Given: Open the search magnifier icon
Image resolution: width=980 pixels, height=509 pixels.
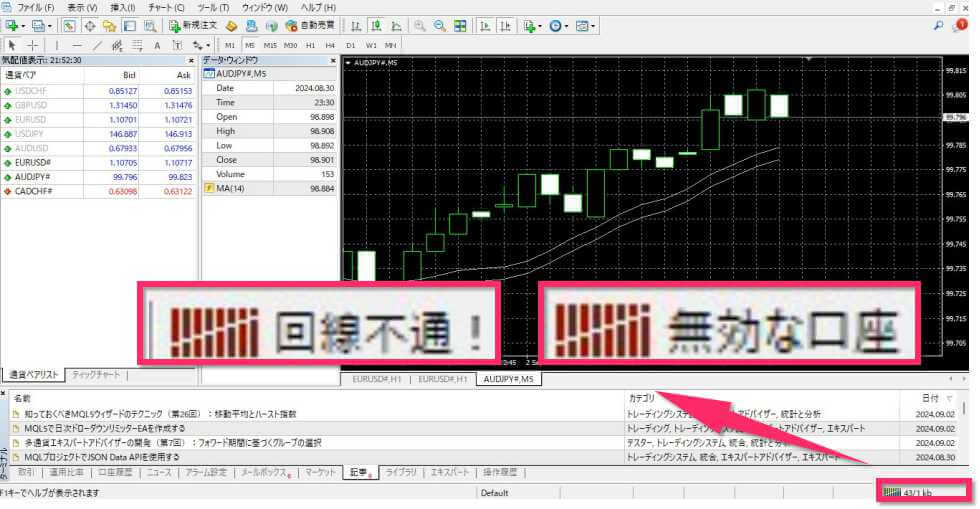Looking at the screenshot, I should [x=938, y=26].
